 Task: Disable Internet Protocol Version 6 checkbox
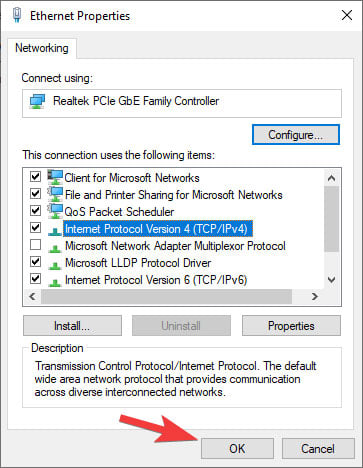point(35,278)
